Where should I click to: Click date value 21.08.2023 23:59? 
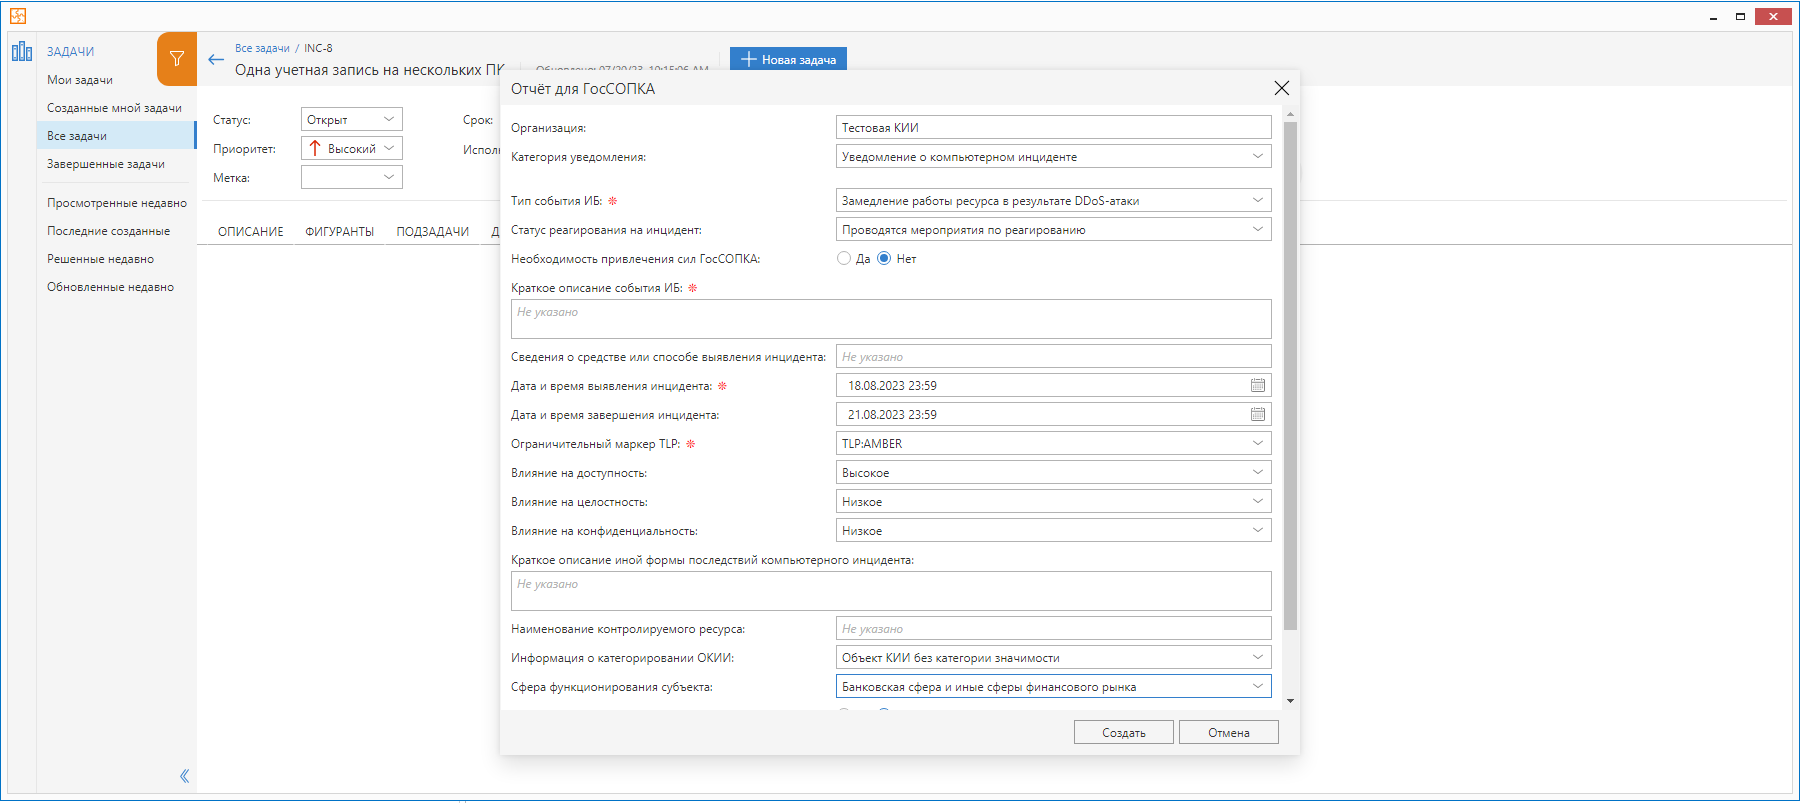click(892, 414)
